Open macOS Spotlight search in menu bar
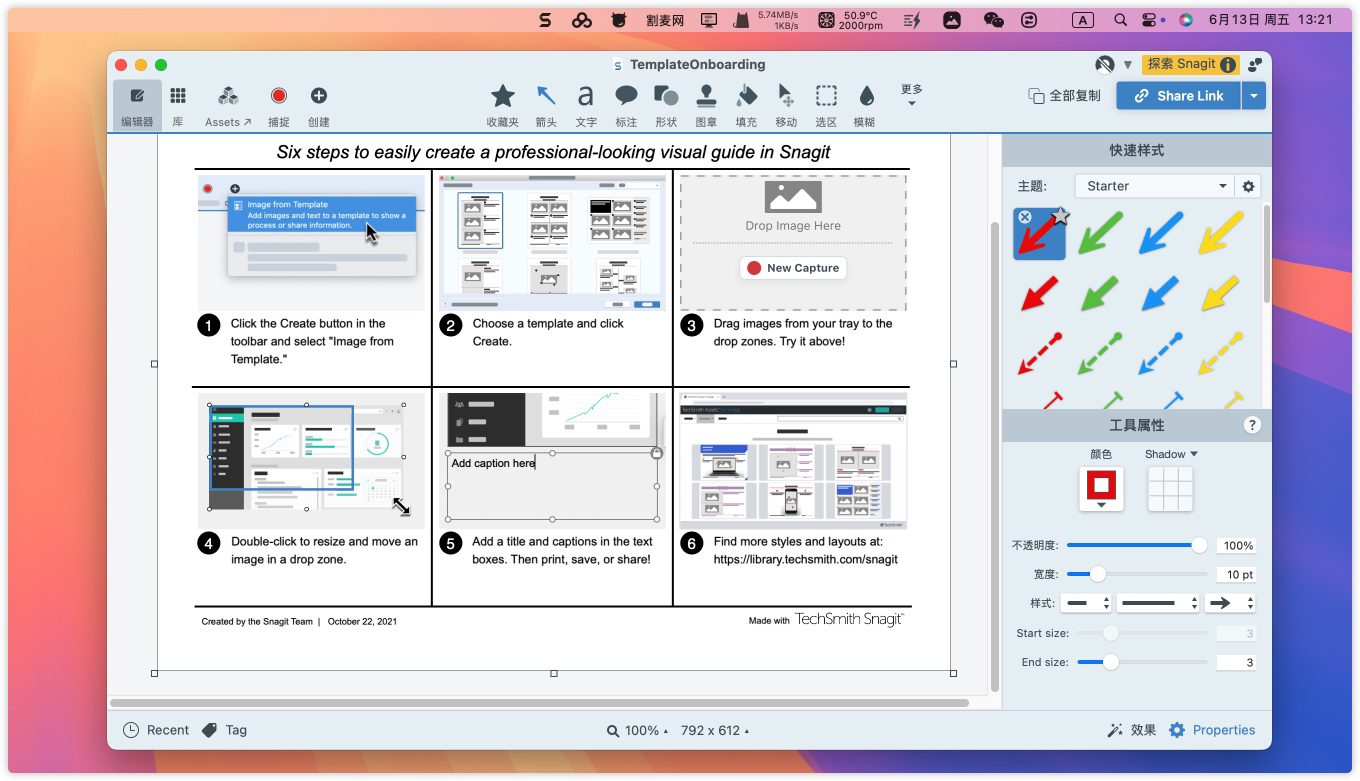Viewport: 1360px width, 781px height. [x=1120, y=19]
